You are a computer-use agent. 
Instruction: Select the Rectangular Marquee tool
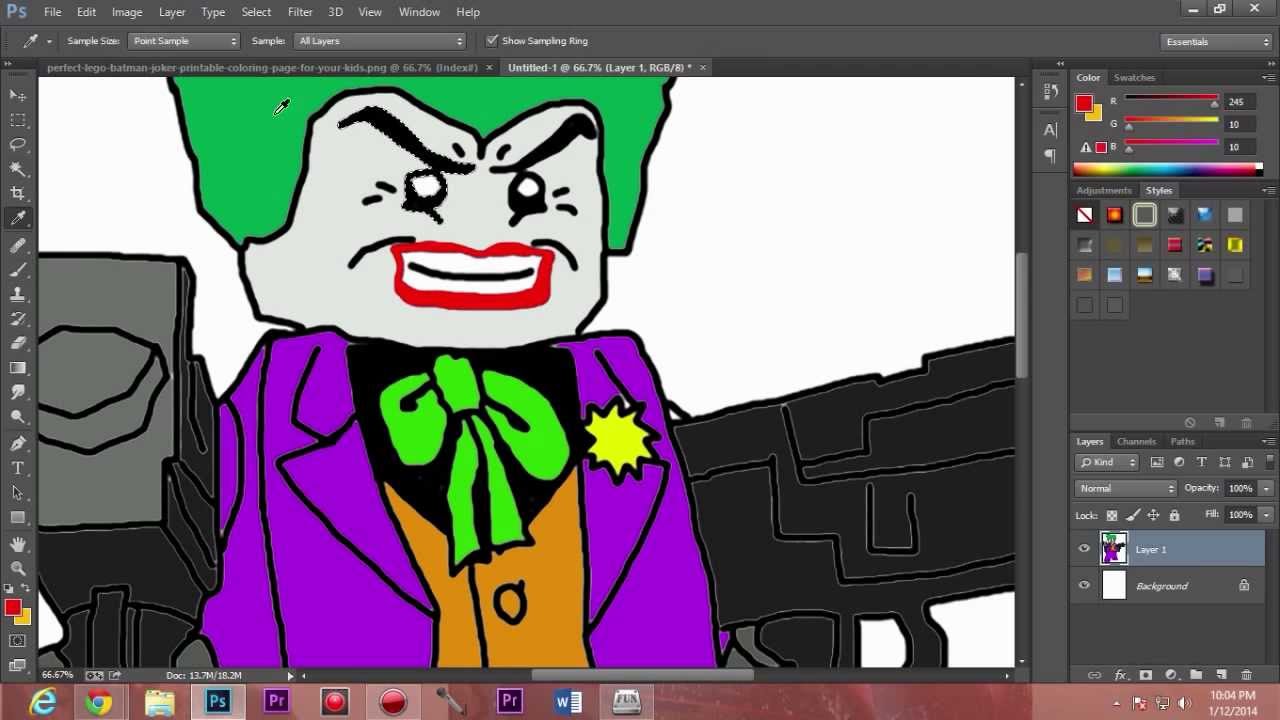click(x=18, y=120)
